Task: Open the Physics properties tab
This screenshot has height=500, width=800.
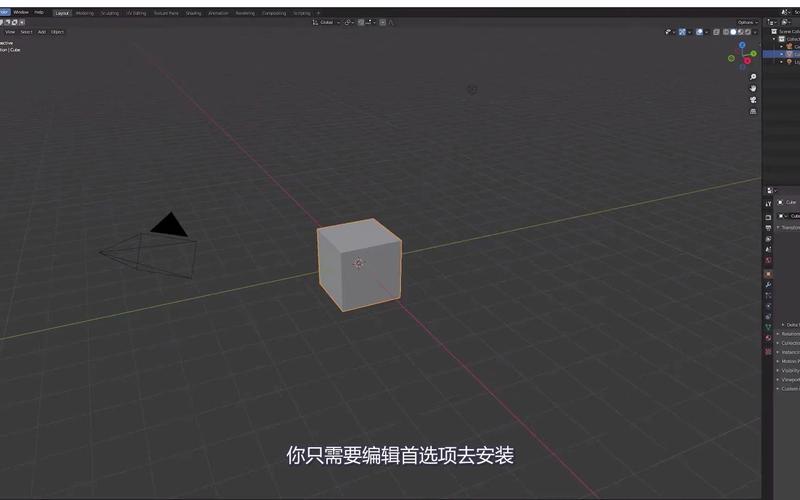Action: coord(768,306)
